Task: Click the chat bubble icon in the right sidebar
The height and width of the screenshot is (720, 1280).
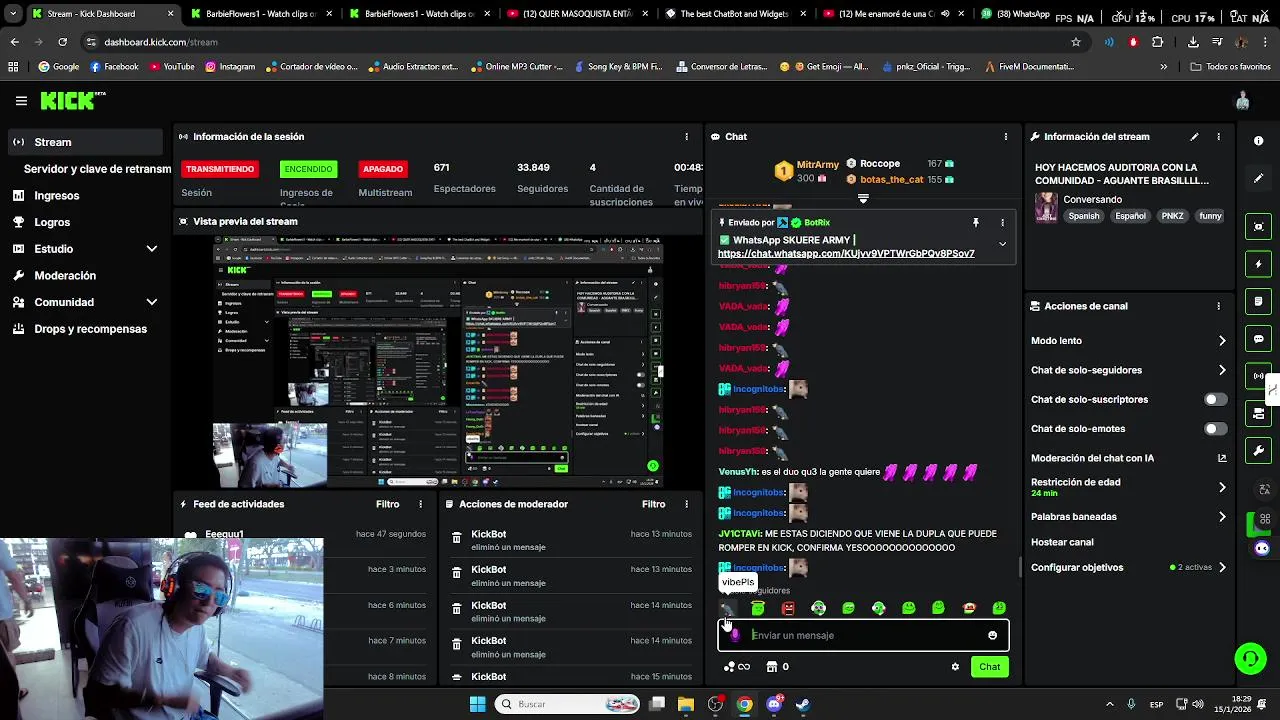Action: pos(1259,339)
